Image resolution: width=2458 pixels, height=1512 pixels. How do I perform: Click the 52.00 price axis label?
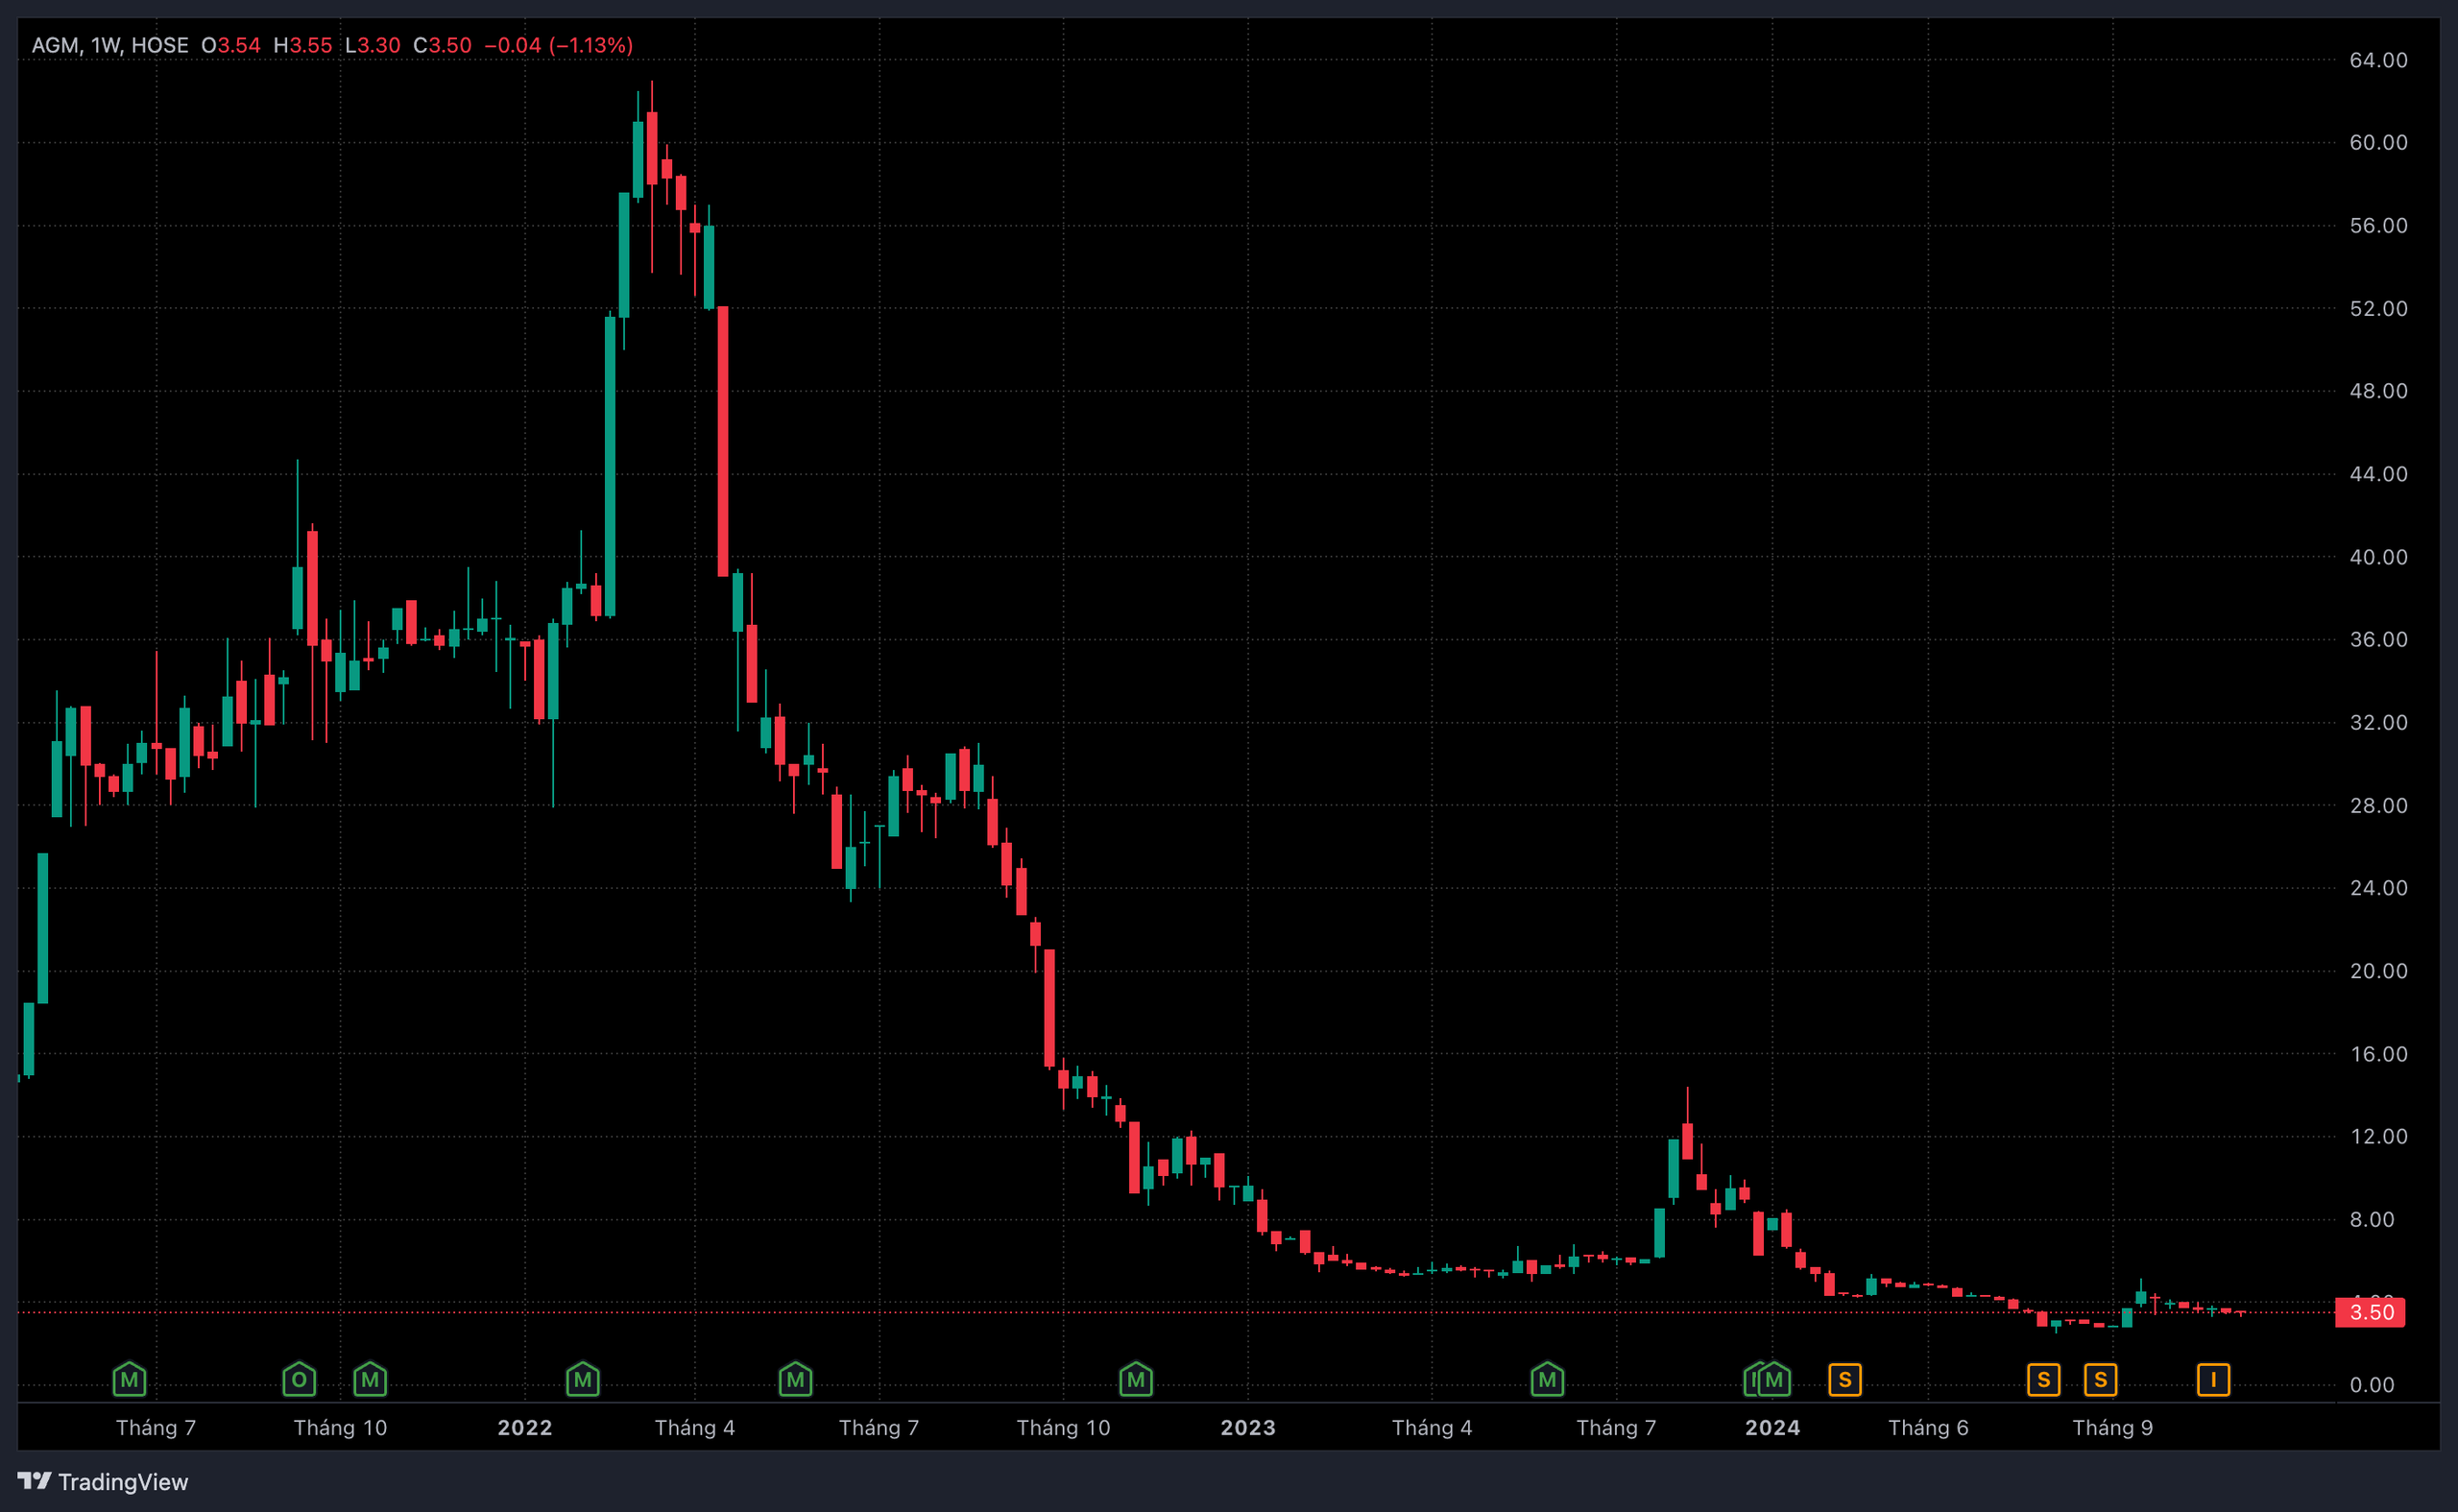point(2378,308)
